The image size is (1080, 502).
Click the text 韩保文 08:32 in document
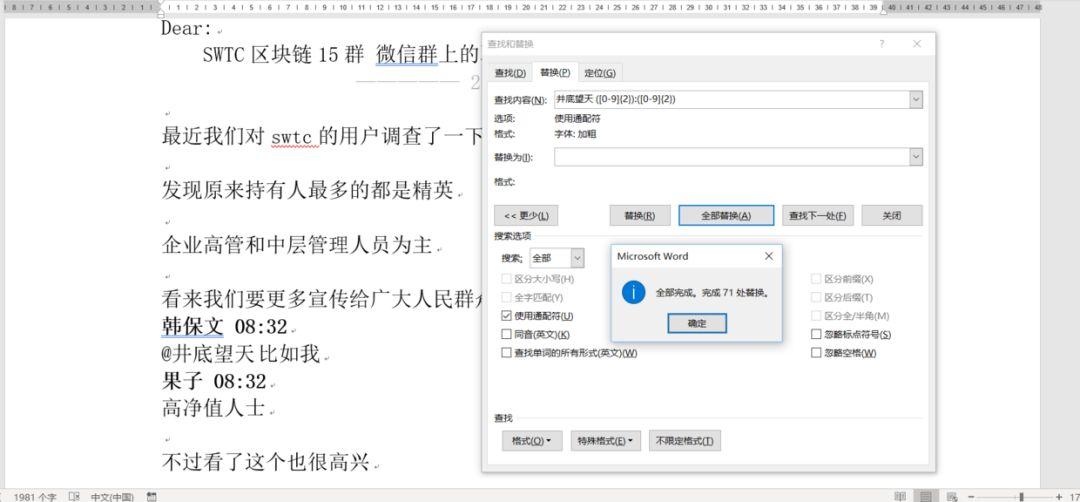click(x=224, y=326)
